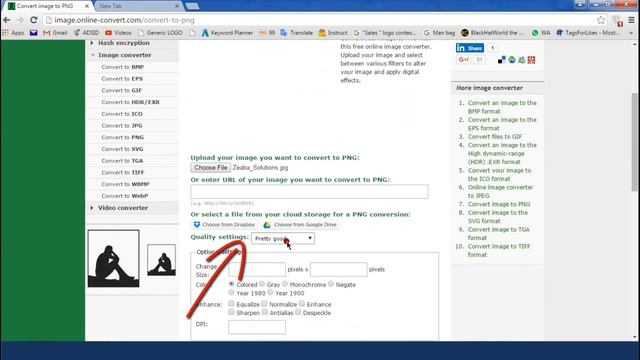This screenshot has width=640, height=360.
Task: Open Keyword Planner bookmark
Action: (227, 33)
